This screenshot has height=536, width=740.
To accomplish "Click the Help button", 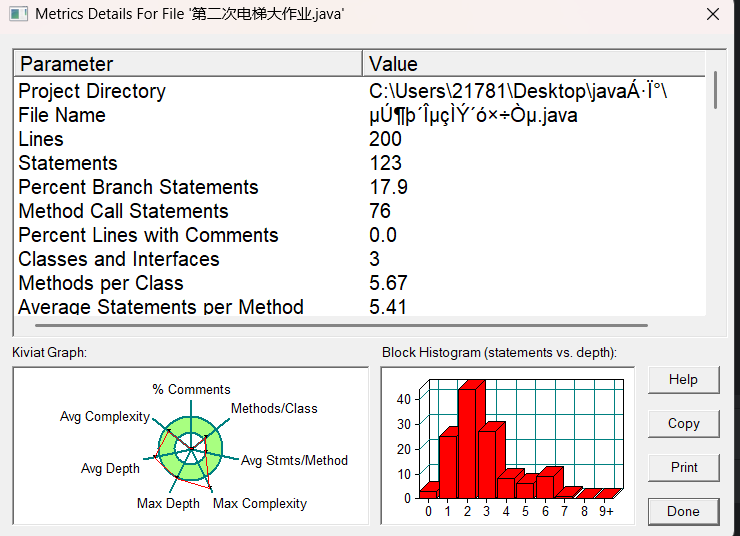I will [683, 380].
